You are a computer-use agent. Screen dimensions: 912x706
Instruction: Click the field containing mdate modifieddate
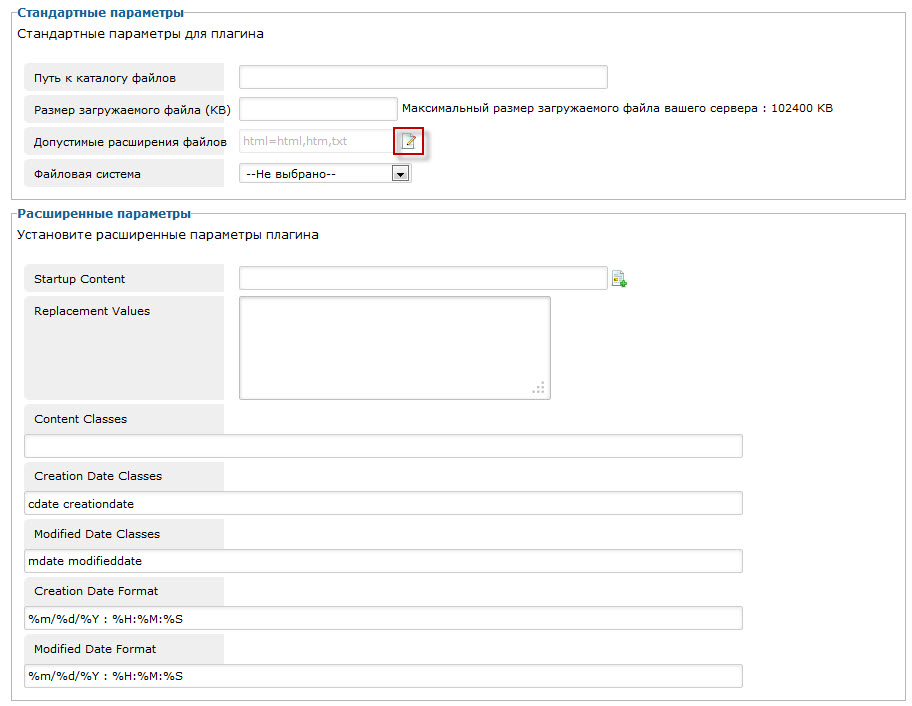pos(383,561)
